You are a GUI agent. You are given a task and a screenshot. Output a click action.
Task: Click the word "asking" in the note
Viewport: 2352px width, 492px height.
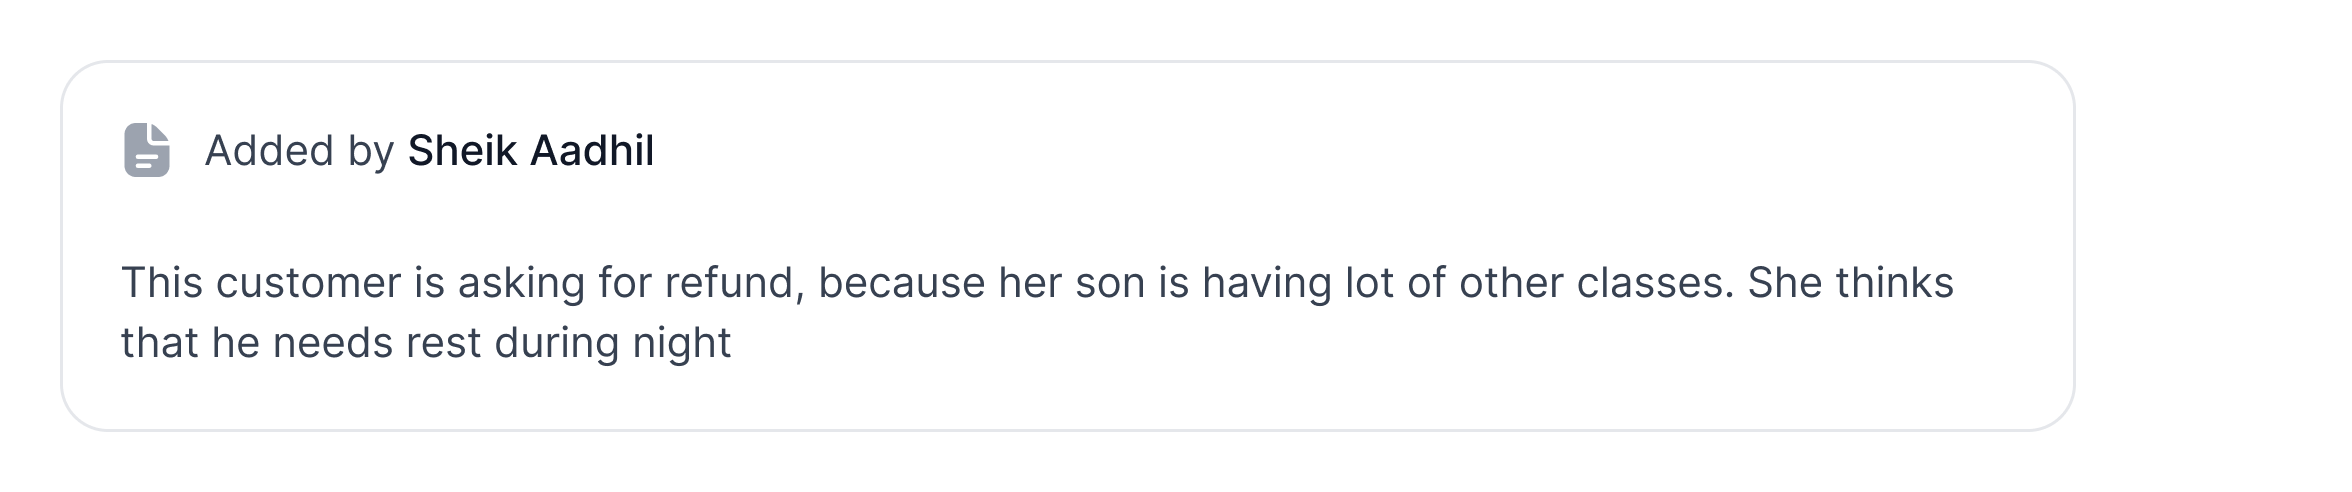point(521,284)
